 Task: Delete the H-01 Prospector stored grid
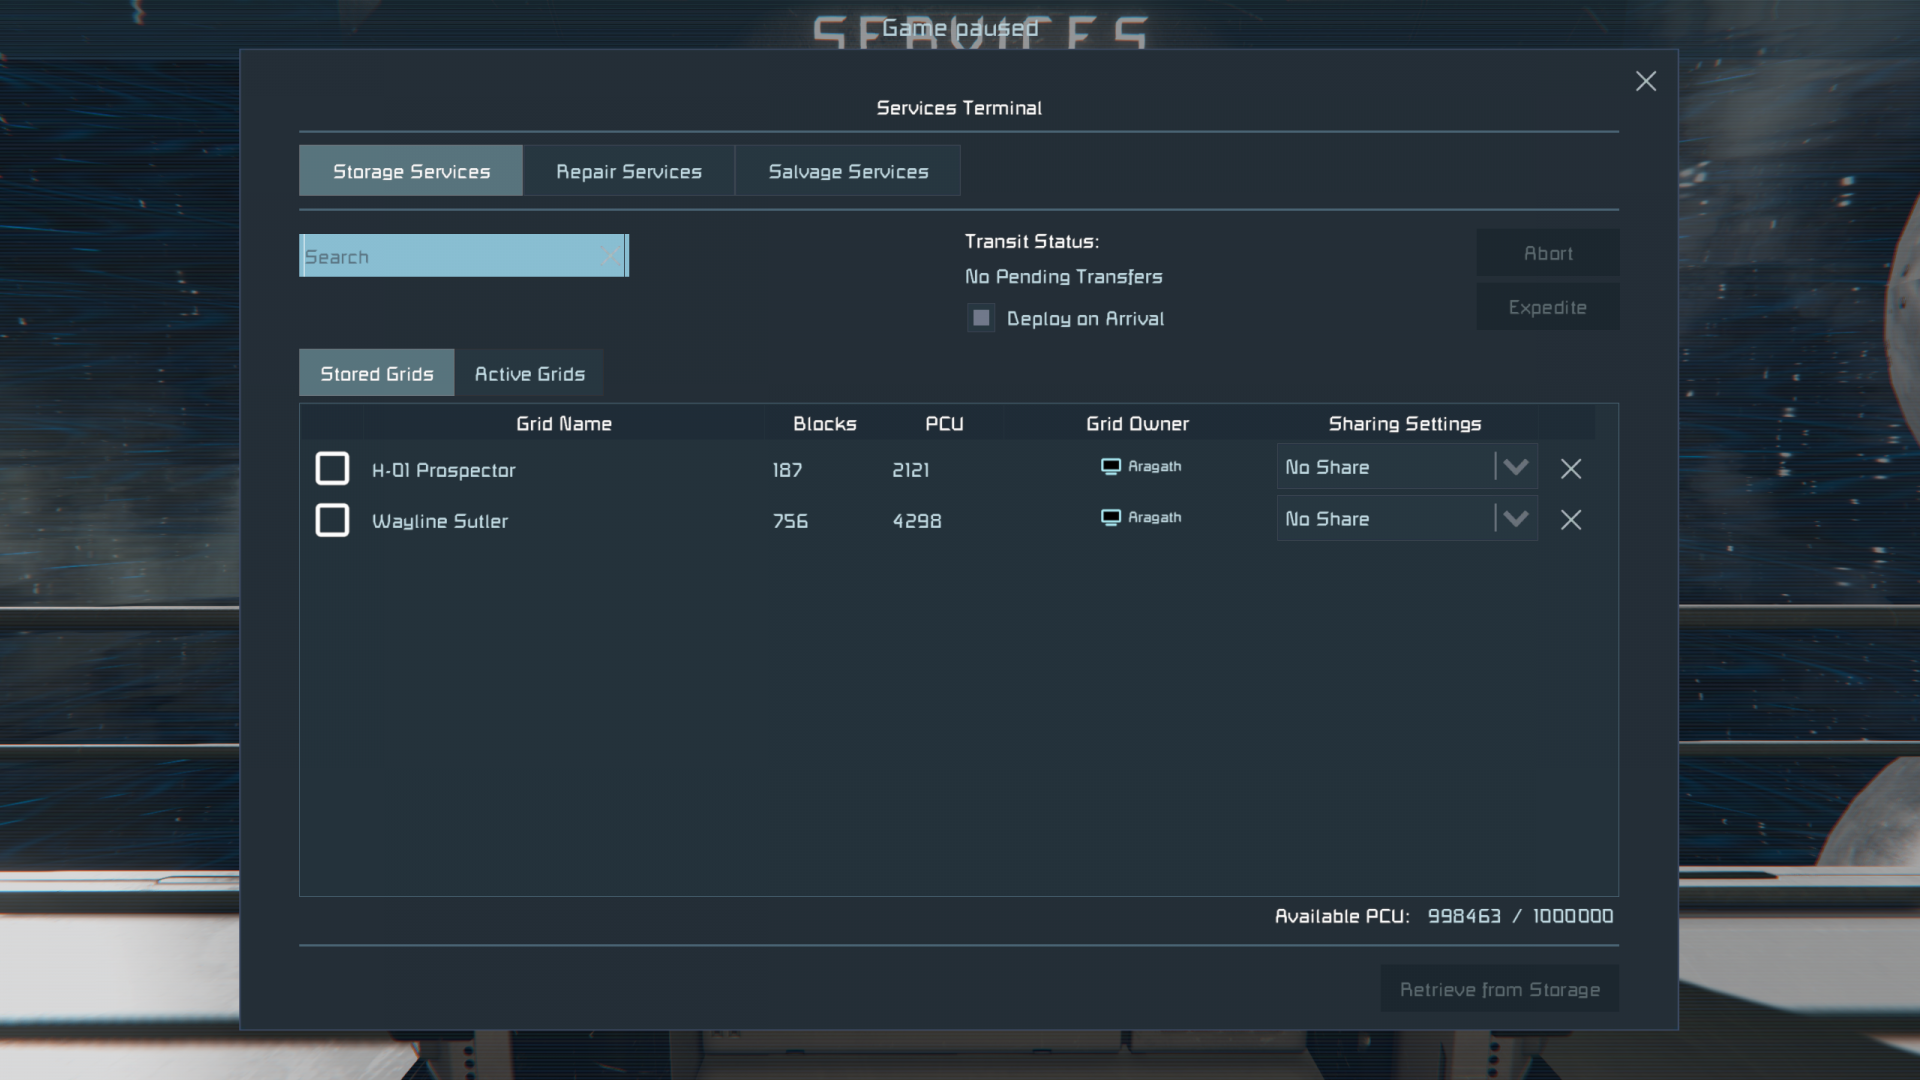point(1571,468)
